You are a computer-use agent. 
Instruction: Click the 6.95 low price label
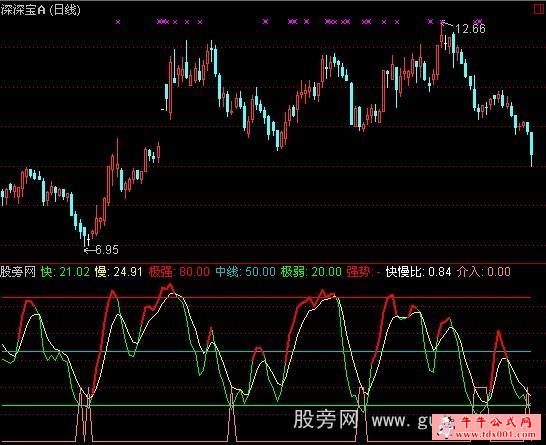(x=107, y=249)
